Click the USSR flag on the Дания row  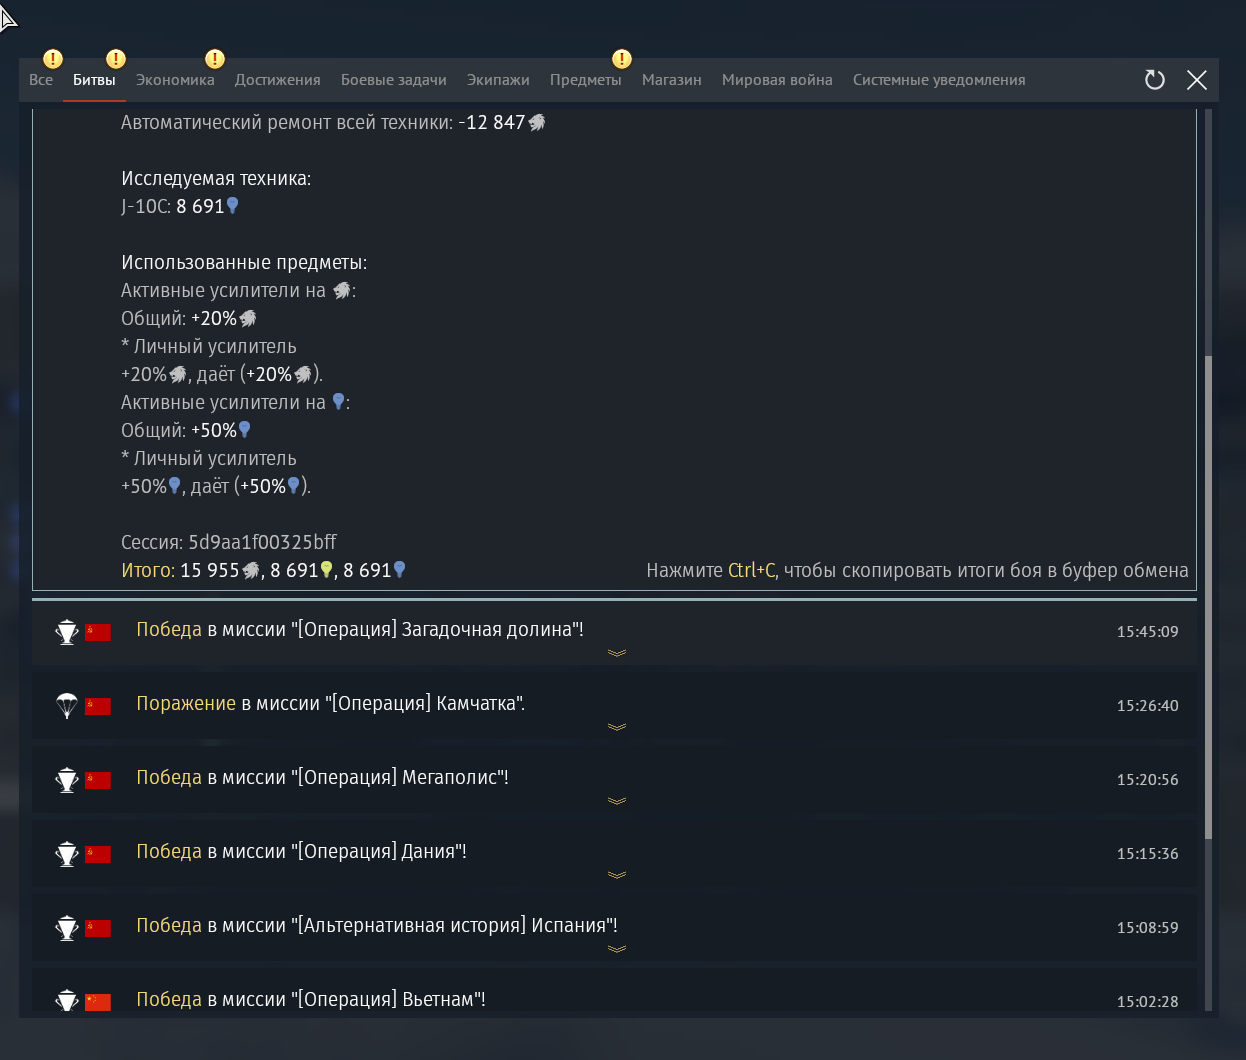(98, 854)
